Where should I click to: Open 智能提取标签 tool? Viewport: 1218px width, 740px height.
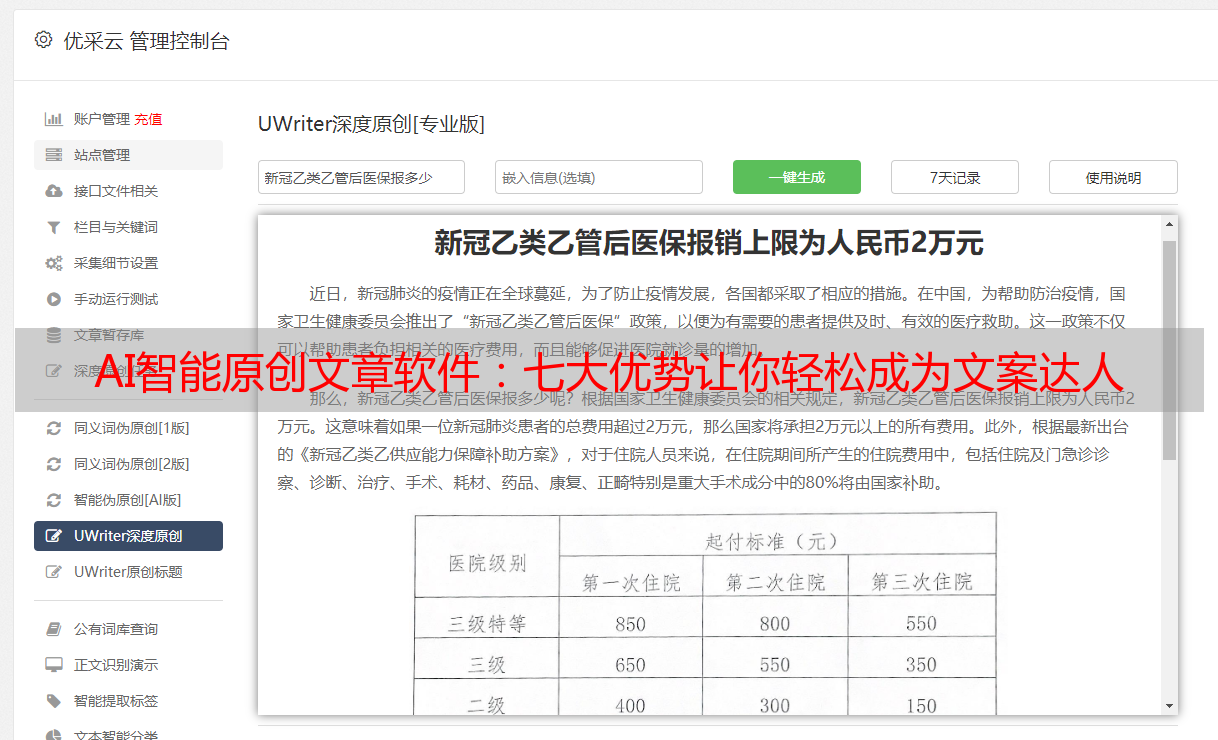pyautogui.click(x=128, y=701)
